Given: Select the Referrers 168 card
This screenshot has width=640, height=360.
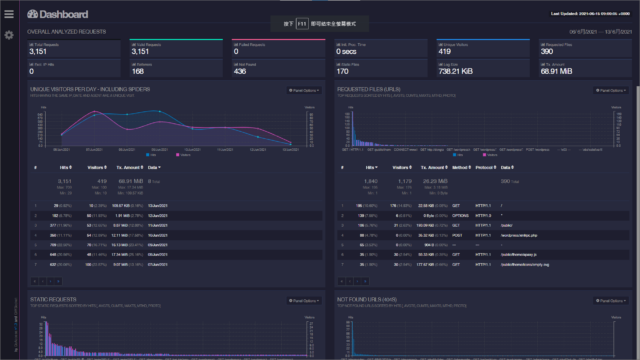Looking at the screenshot, I should coord(176,68).
